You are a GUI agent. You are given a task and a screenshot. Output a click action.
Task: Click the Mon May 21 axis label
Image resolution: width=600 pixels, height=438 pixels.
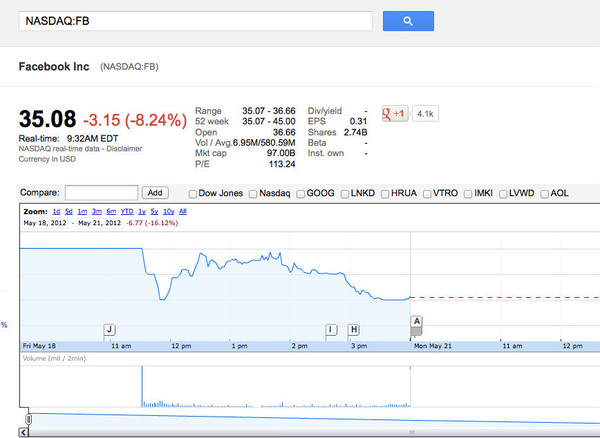pyautogui.click(x=433, y=346)
